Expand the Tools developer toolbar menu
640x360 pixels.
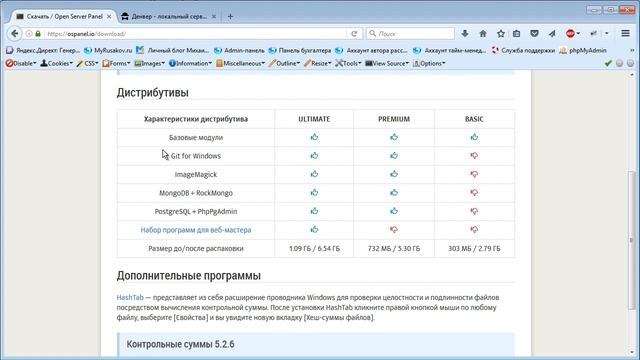[x=348, y=63]
